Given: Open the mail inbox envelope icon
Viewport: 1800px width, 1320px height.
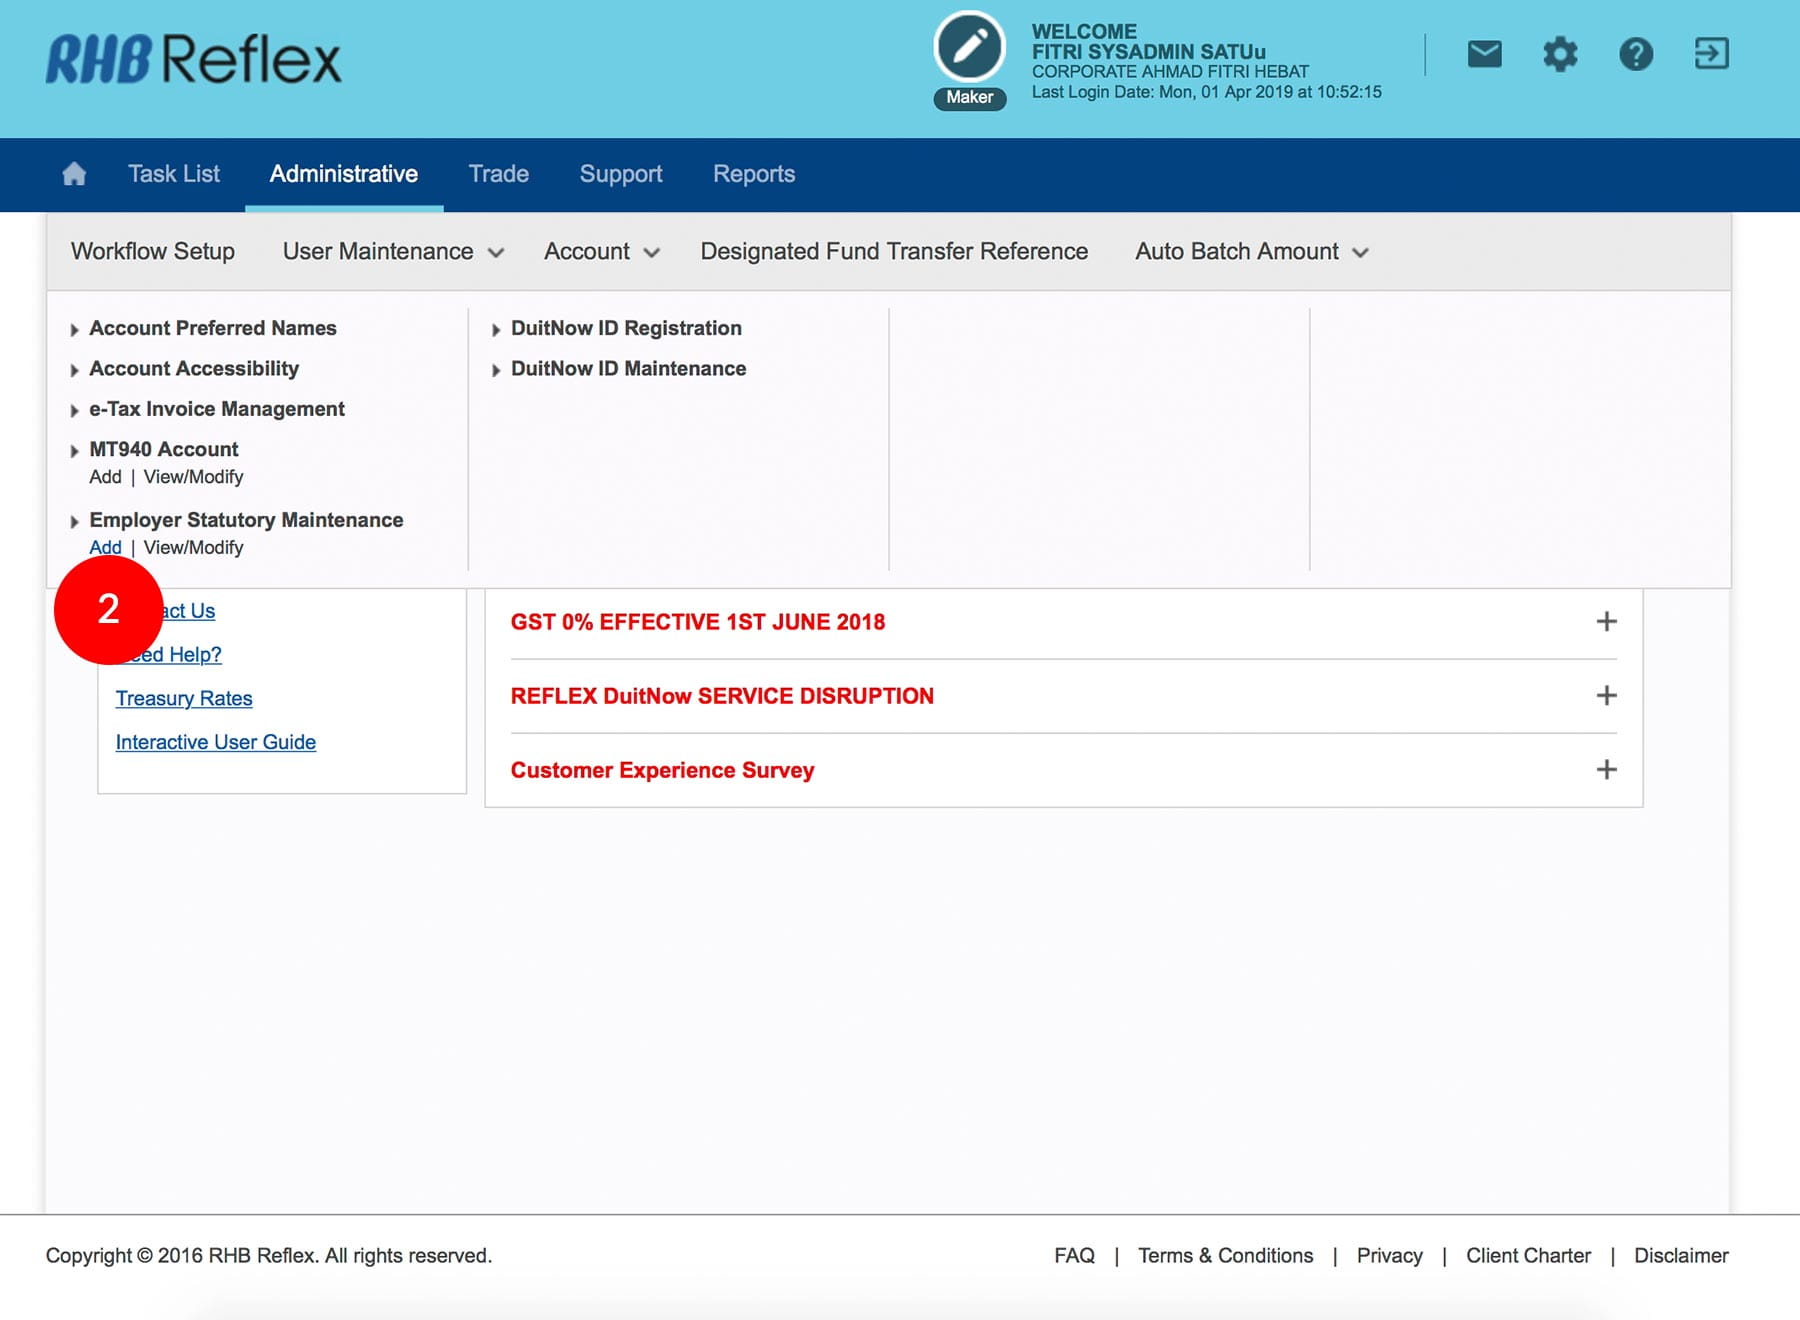Looking at the screenshot, I should tap(1484, 54).
